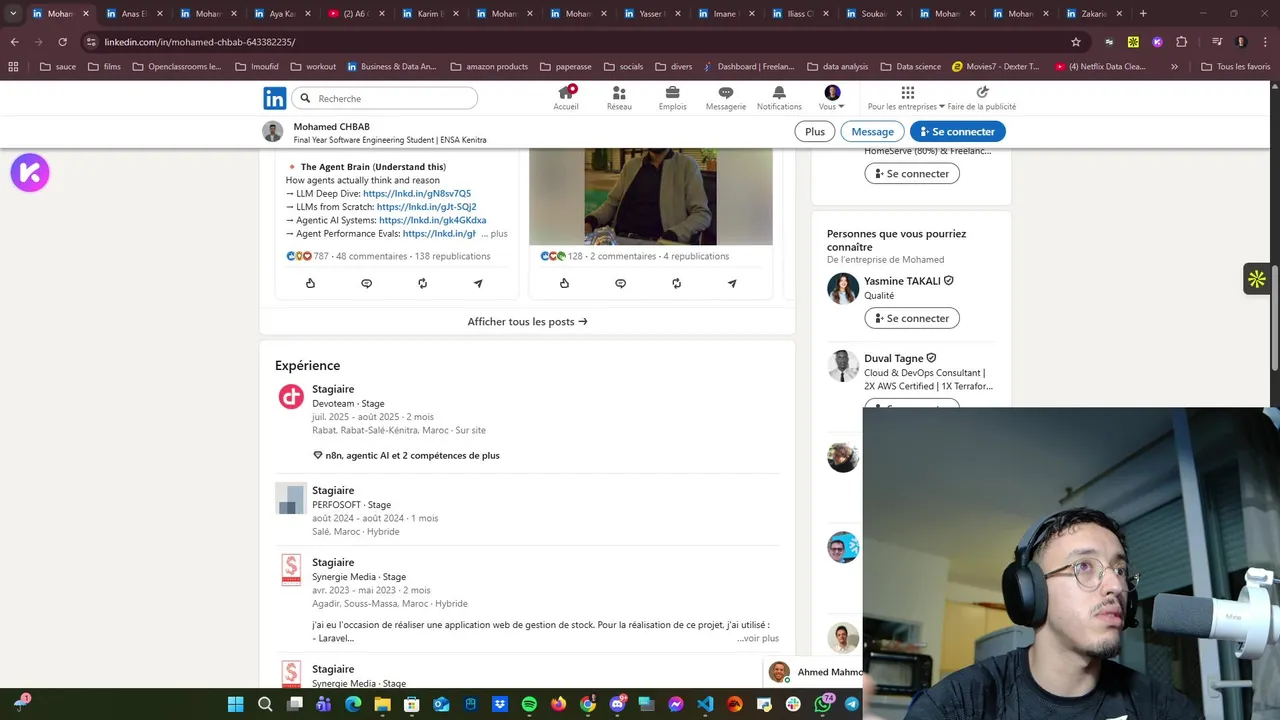Click Se connecter under HomeServe suggestion
1280x720 pixels.
912,173
